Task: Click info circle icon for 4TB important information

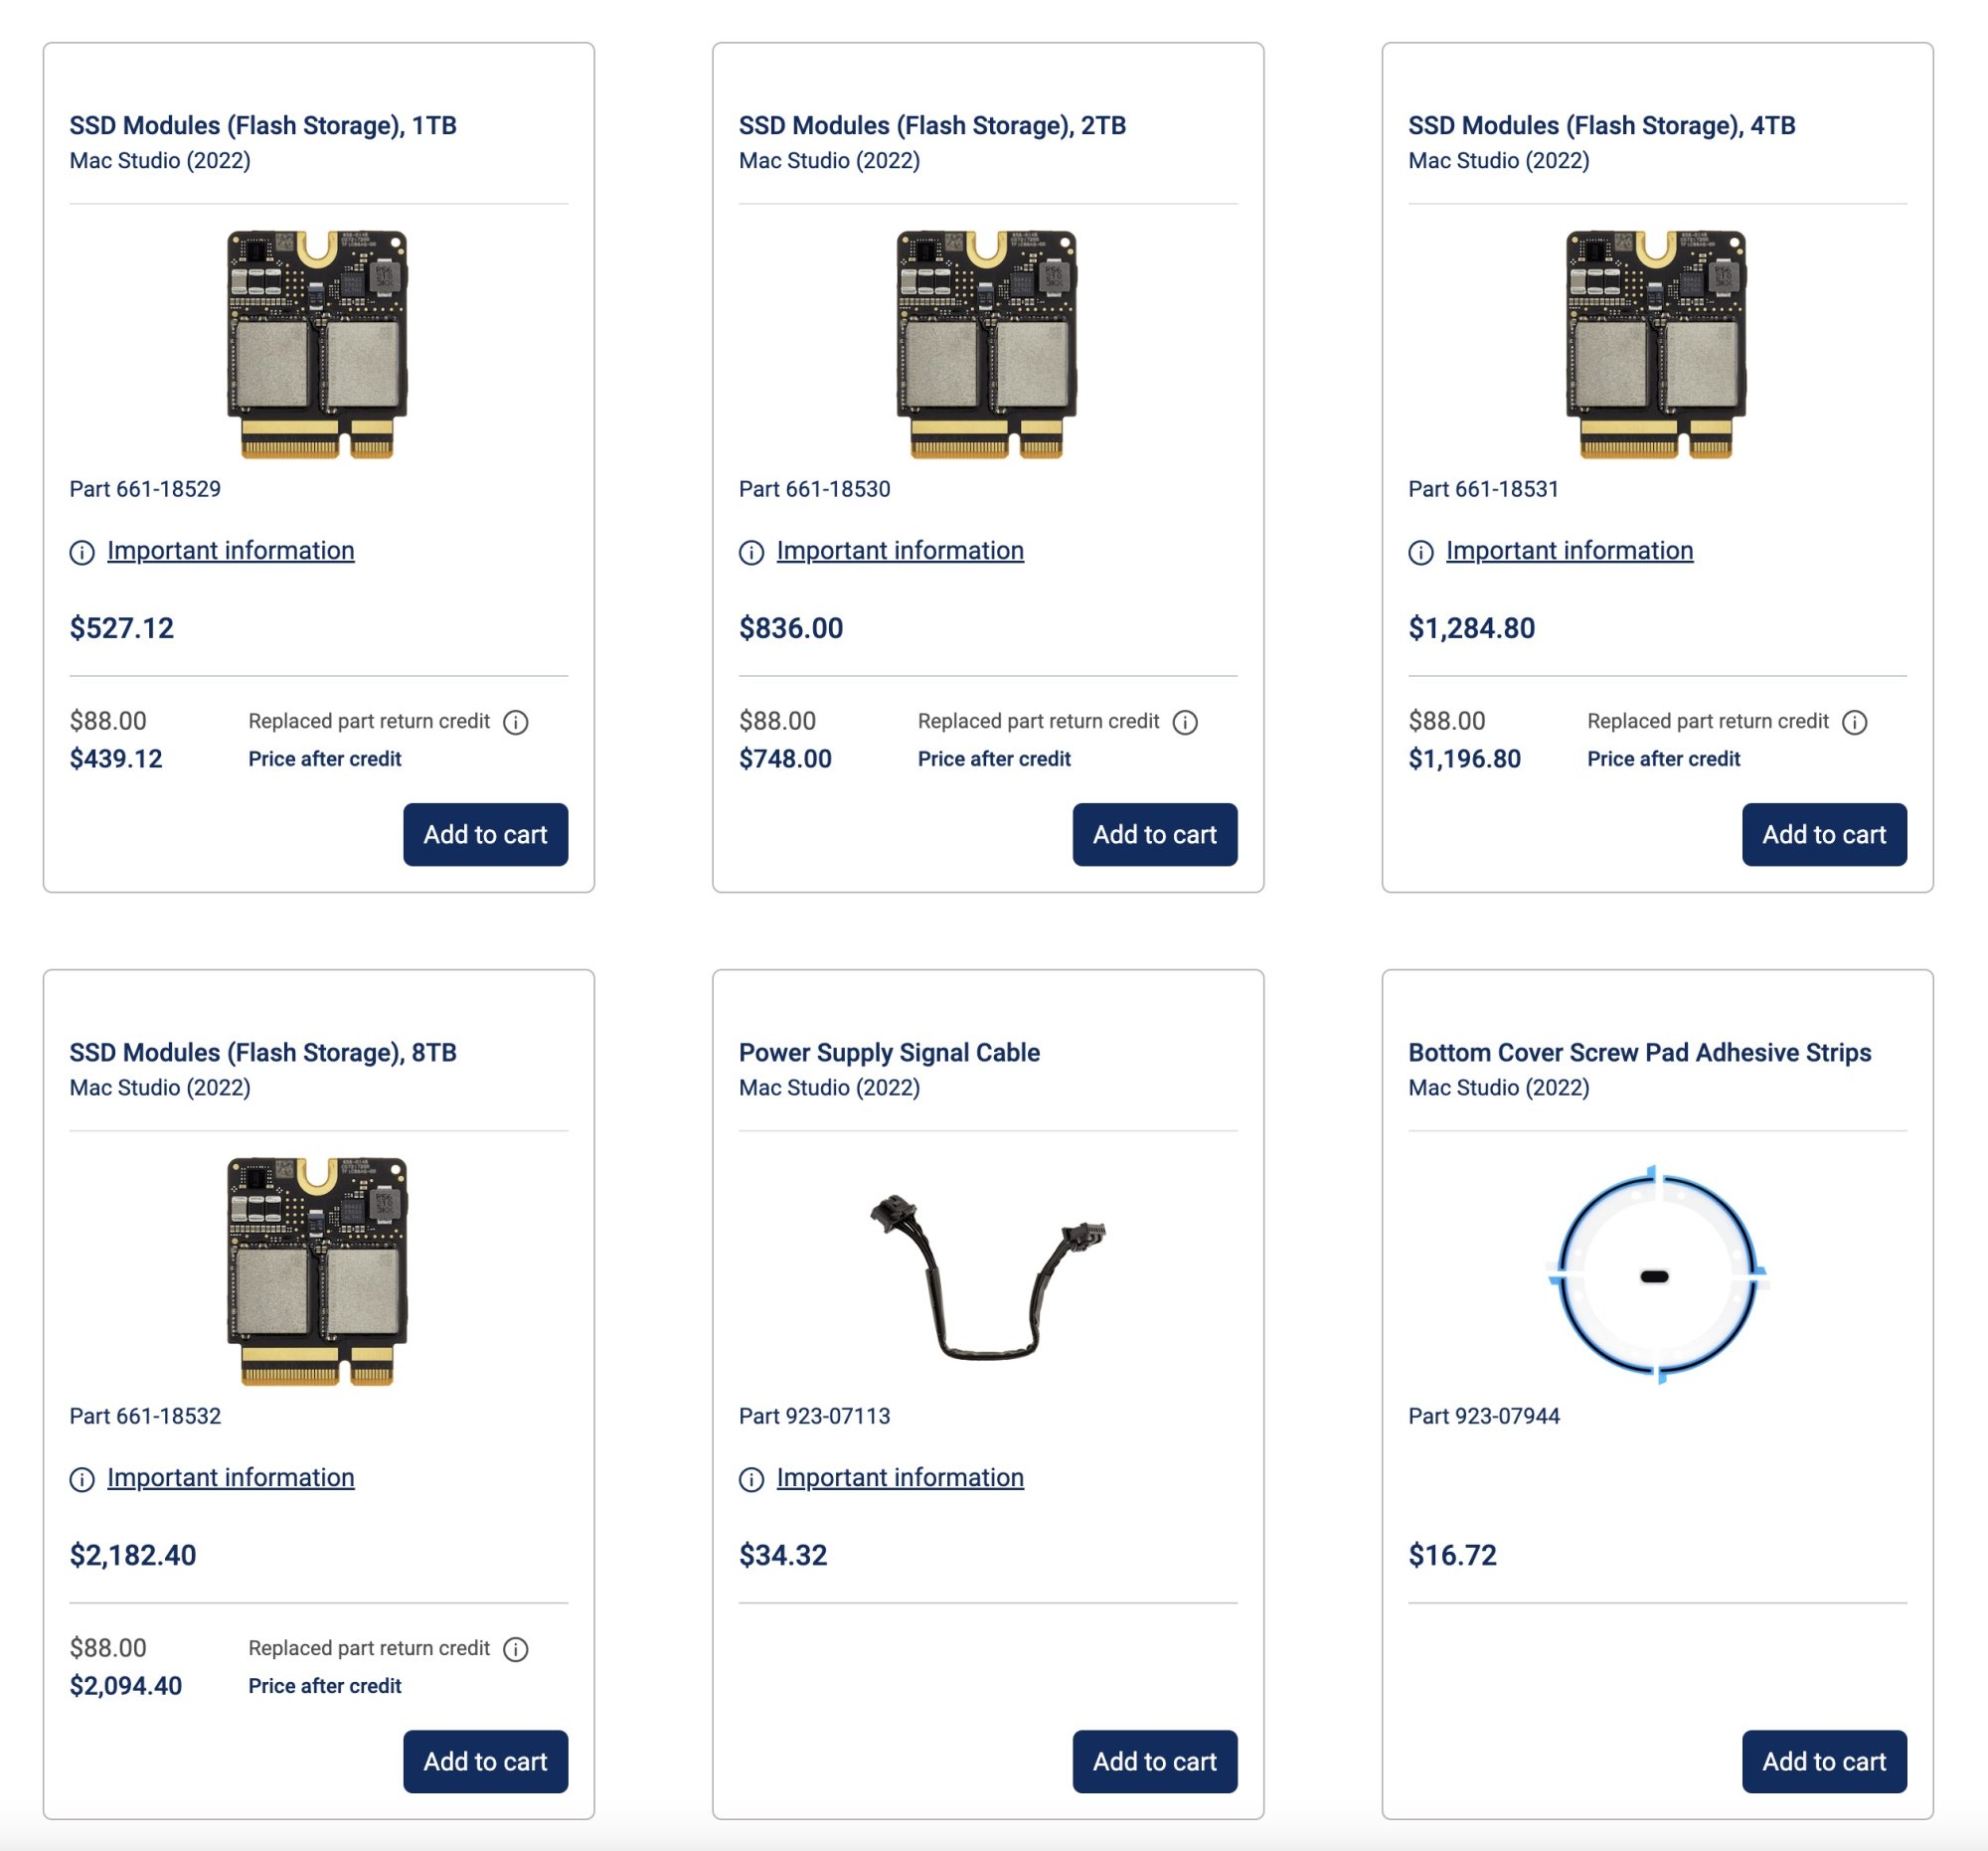Action: point(1421,552)
